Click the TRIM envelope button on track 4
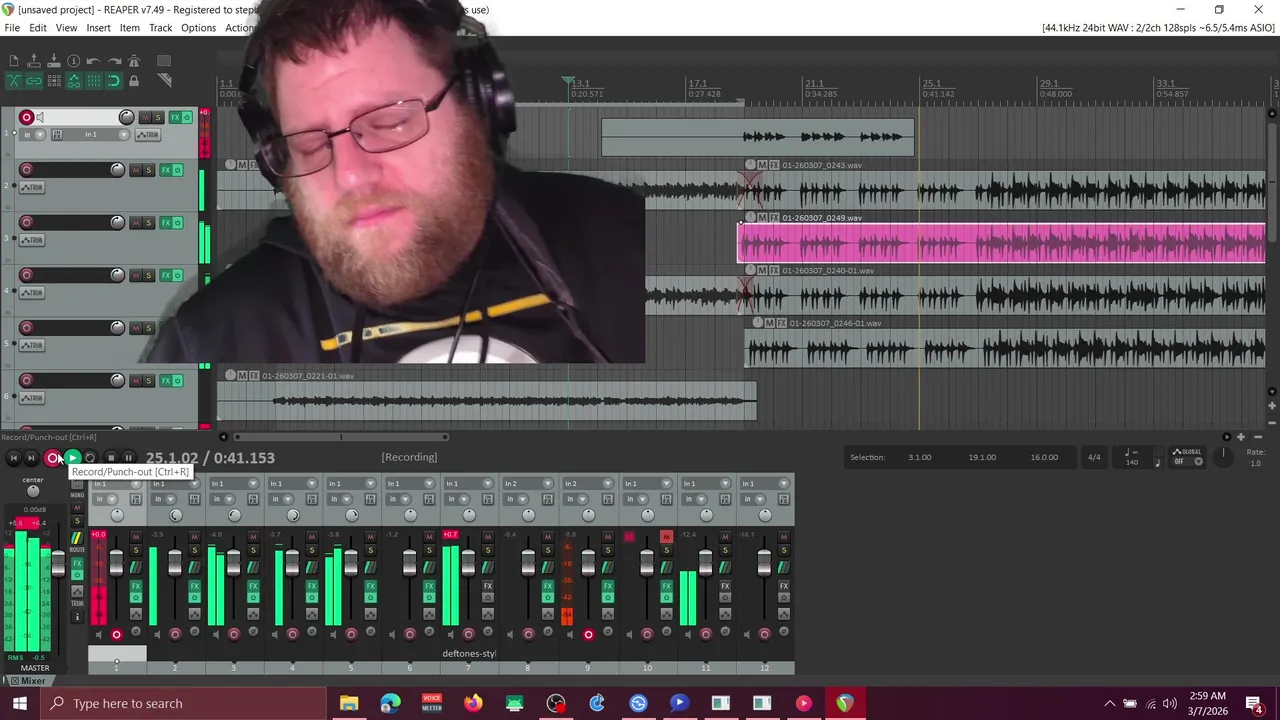 tap(32, 292)
